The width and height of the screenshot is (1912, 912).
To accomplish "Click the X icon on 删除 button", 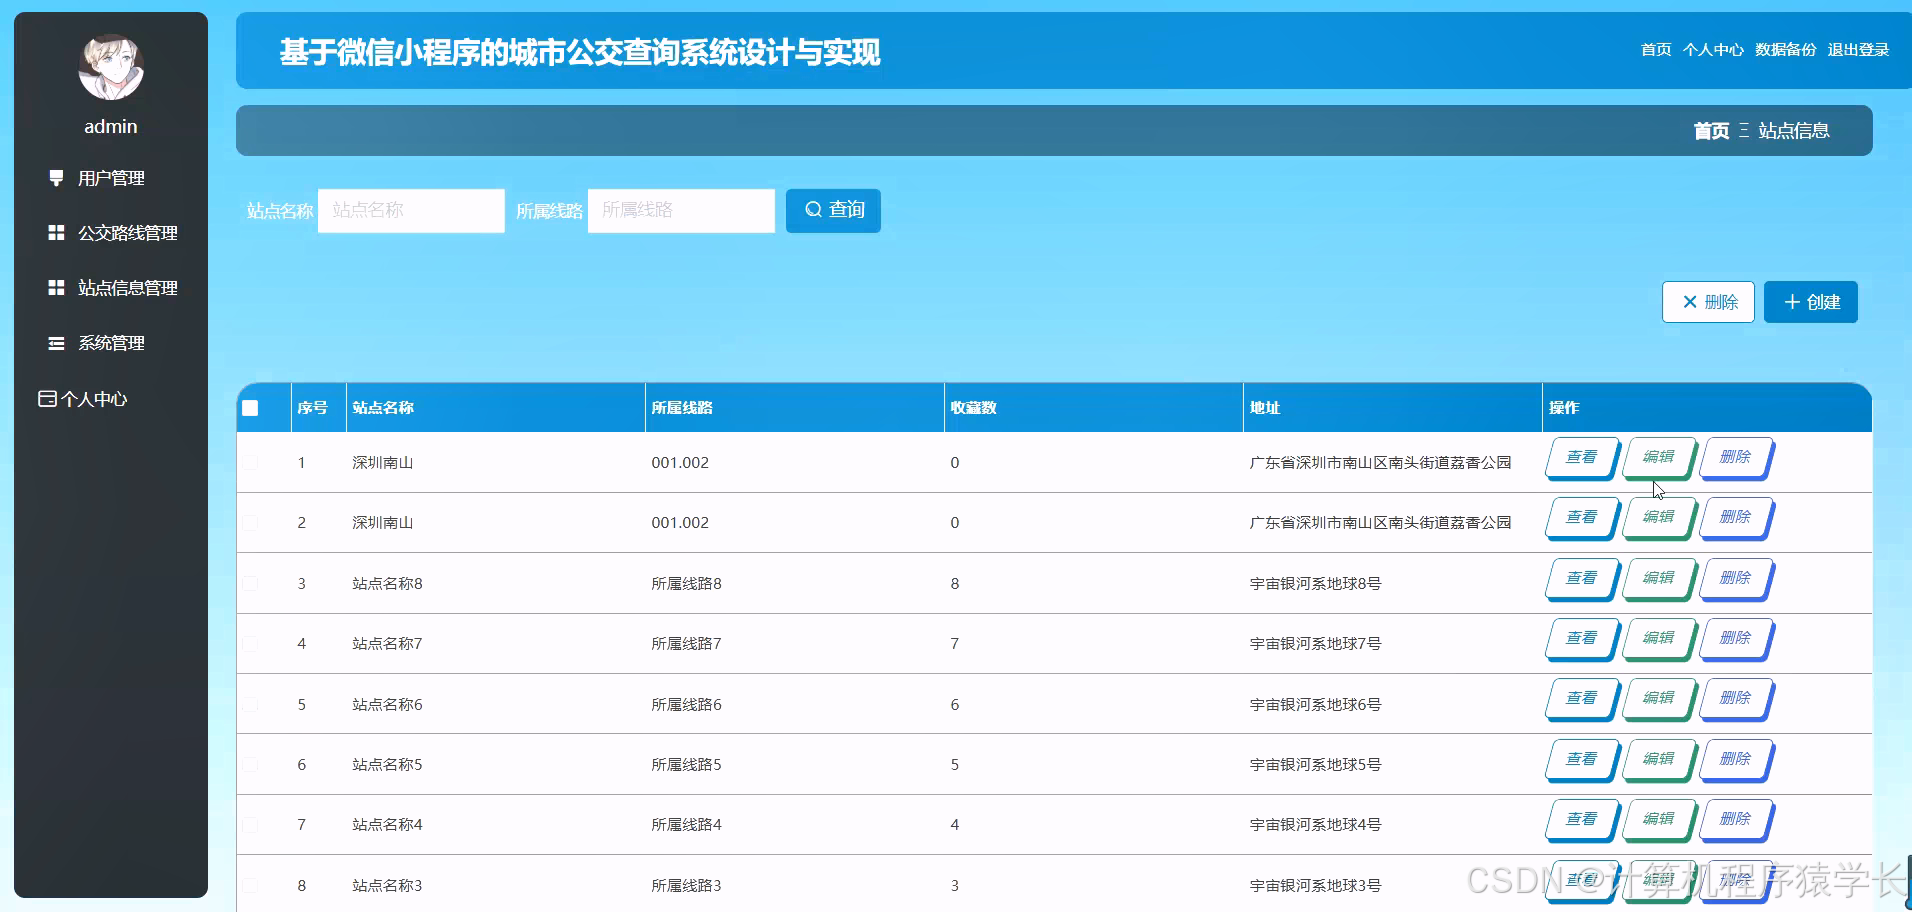I will click(x=1690, y=301).
